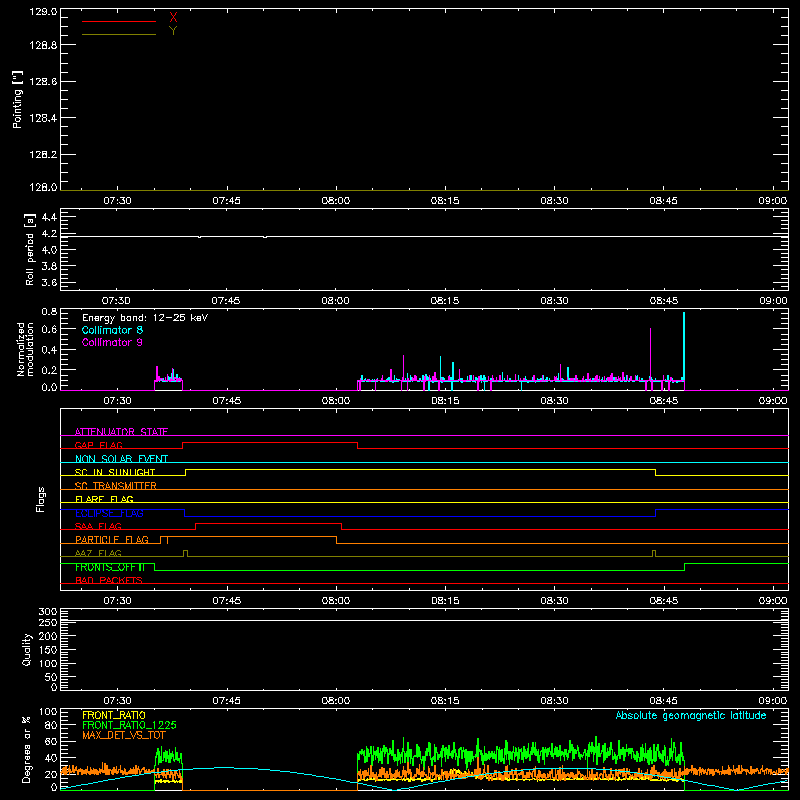Click the orange MAX_DET_VS_TOT legend label
800x800 pixels.
coord(124,735)
